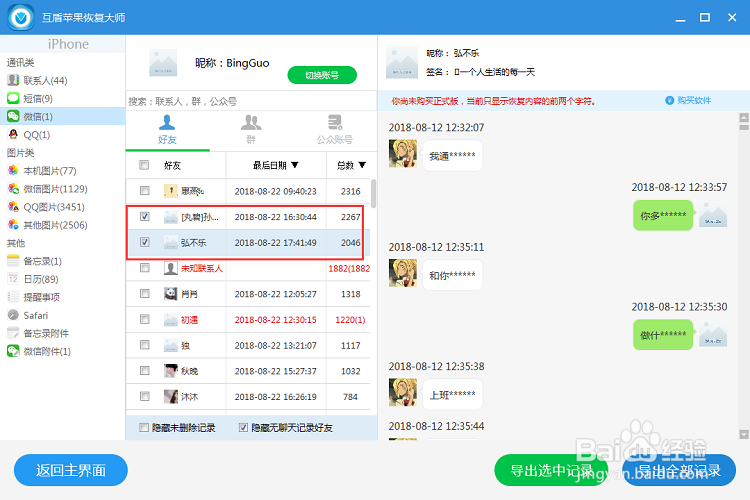Click avatar beside 你多****** message
The height and width of the screenshot is (500, 750).
click(713, 213)
